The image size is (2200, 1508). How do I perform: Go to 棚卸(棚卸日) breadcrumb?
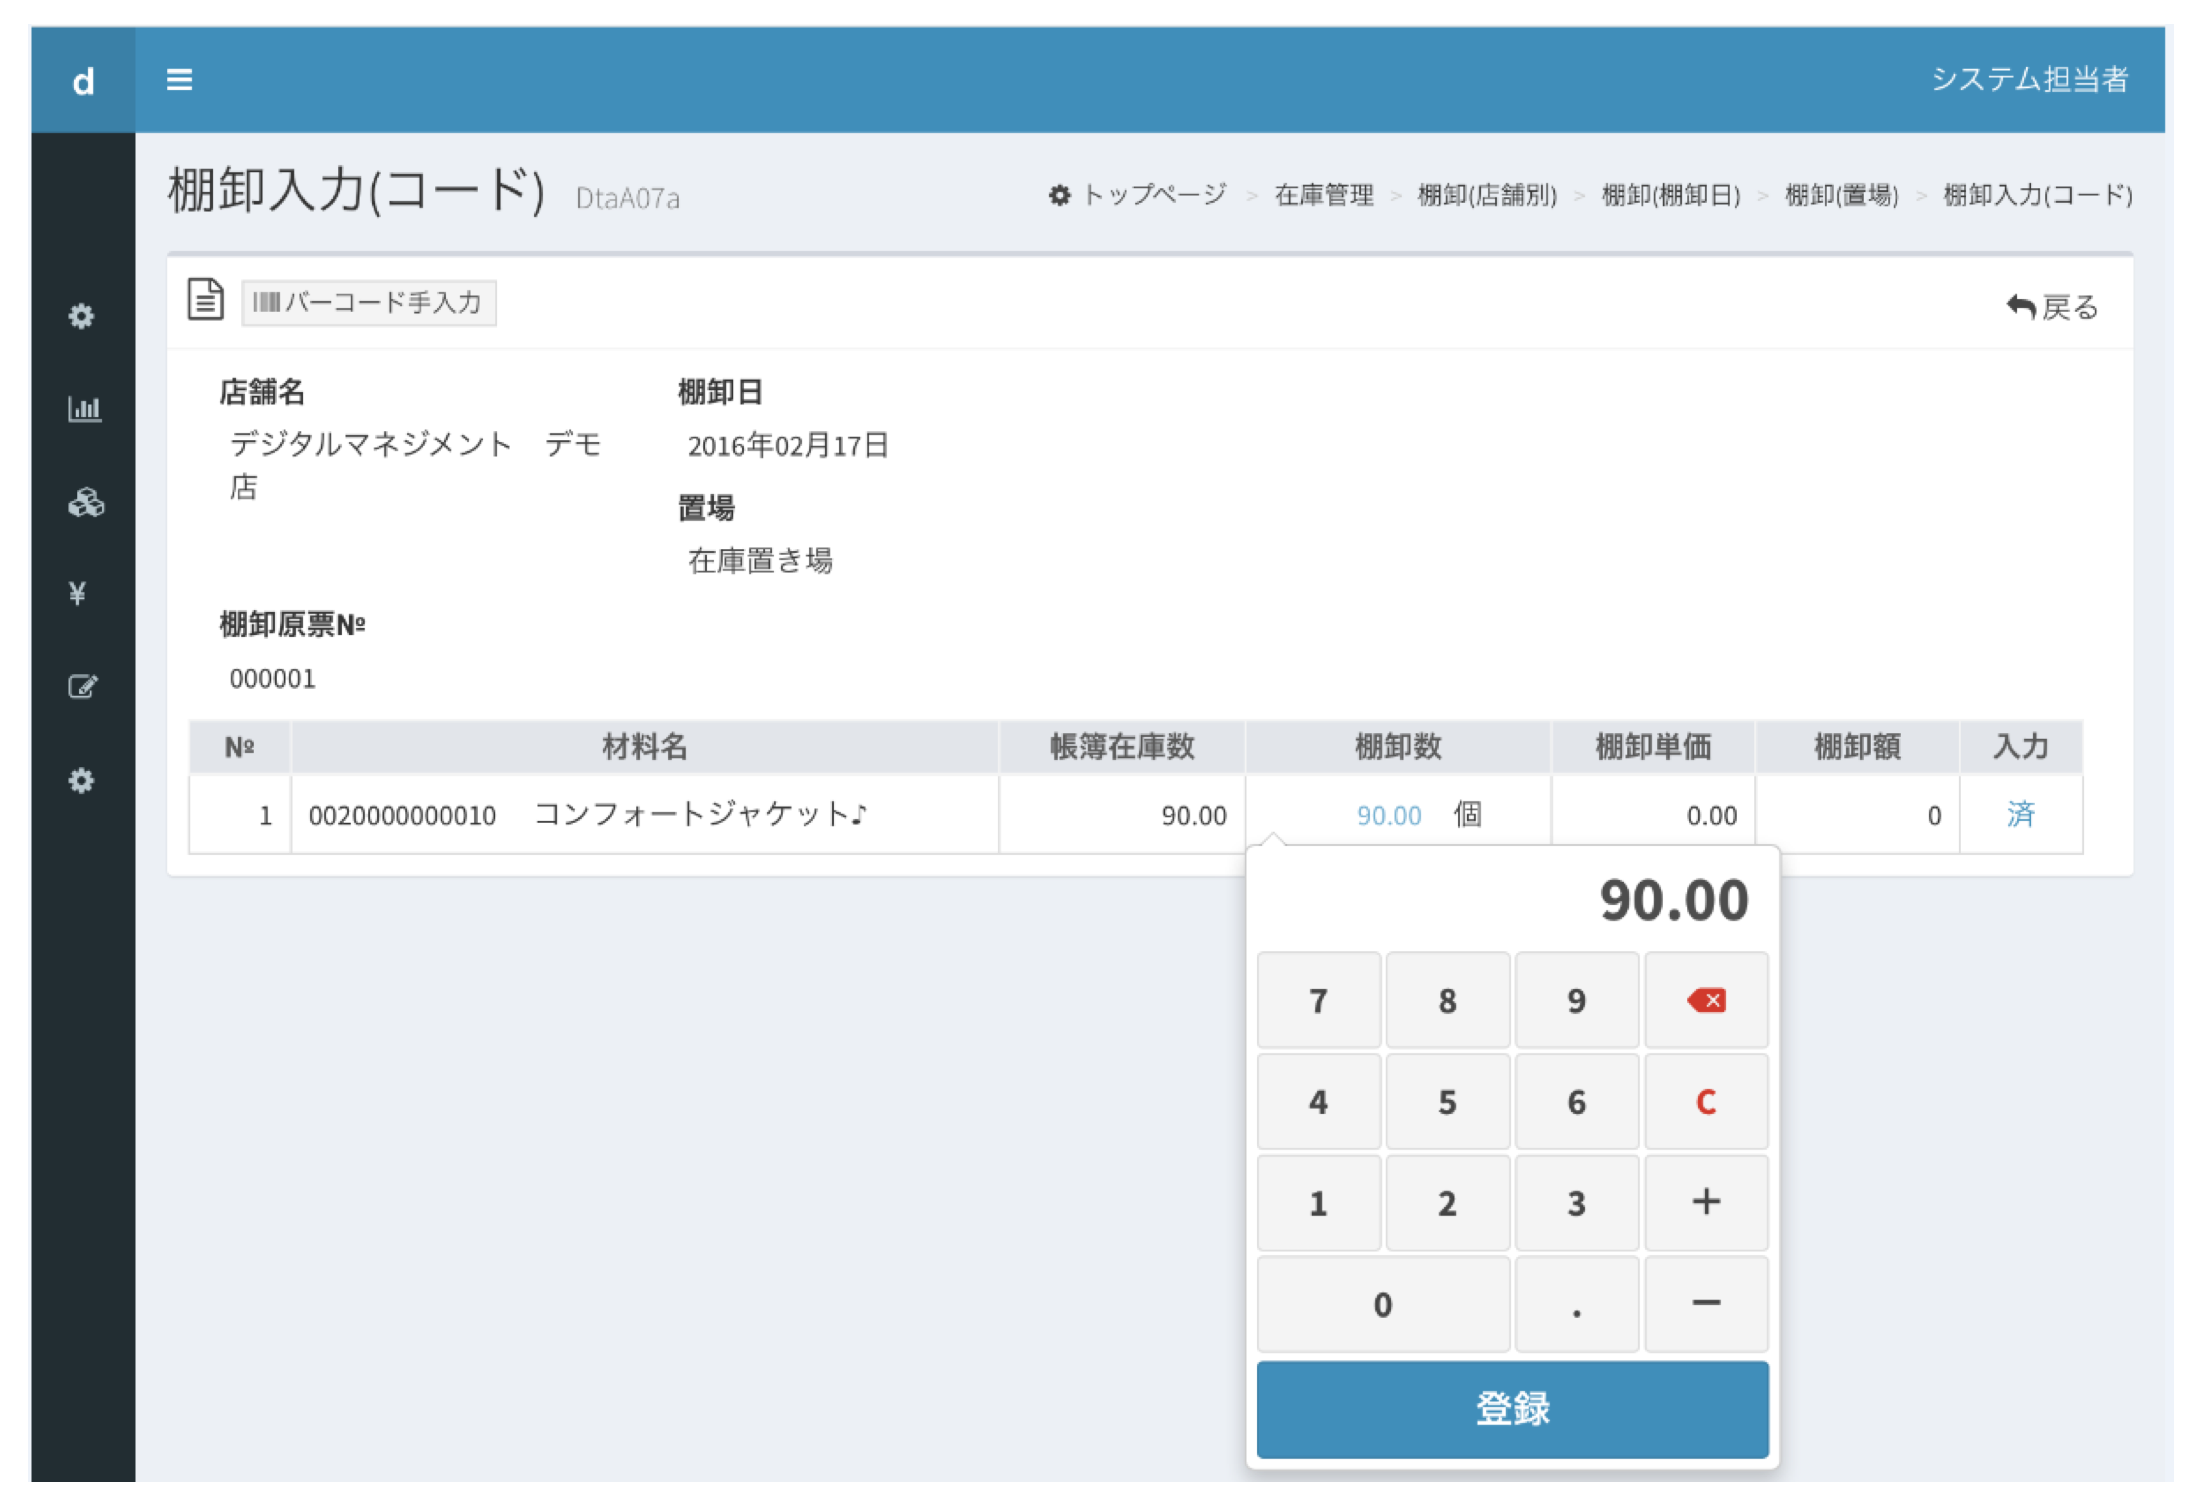1671,195
